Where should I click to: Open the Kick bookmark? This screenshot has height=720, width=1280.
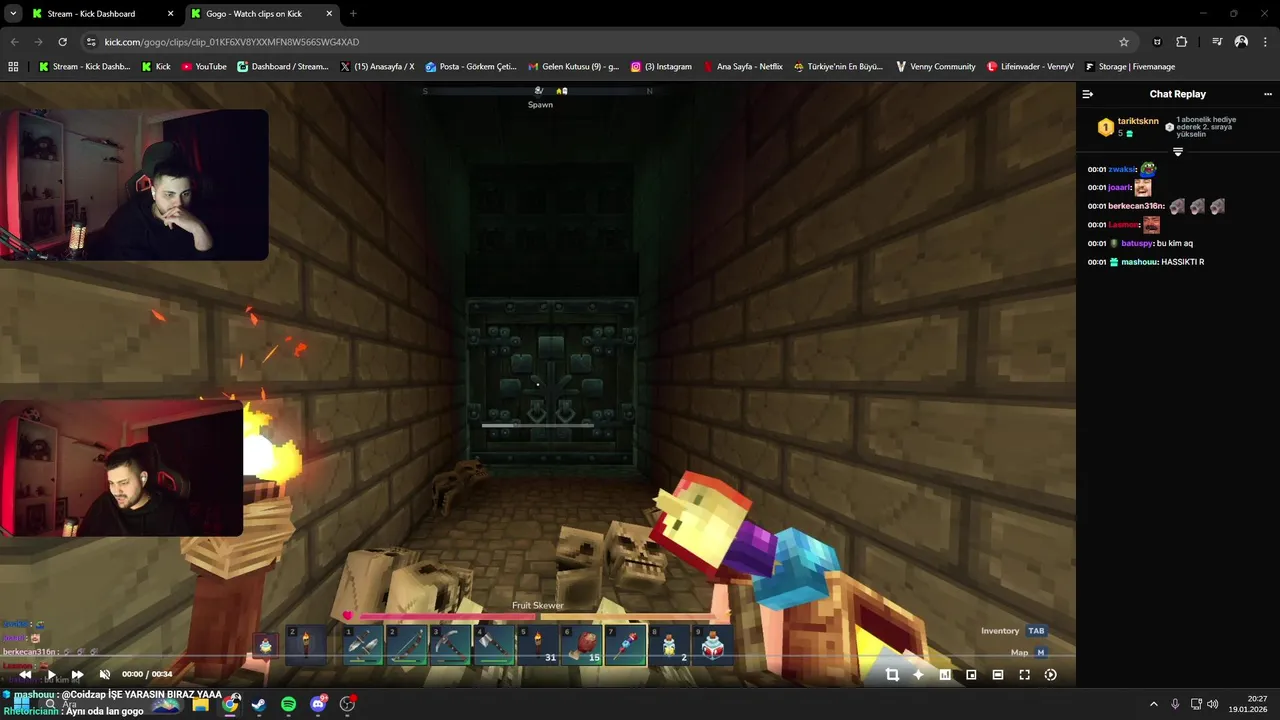point(156,67)
